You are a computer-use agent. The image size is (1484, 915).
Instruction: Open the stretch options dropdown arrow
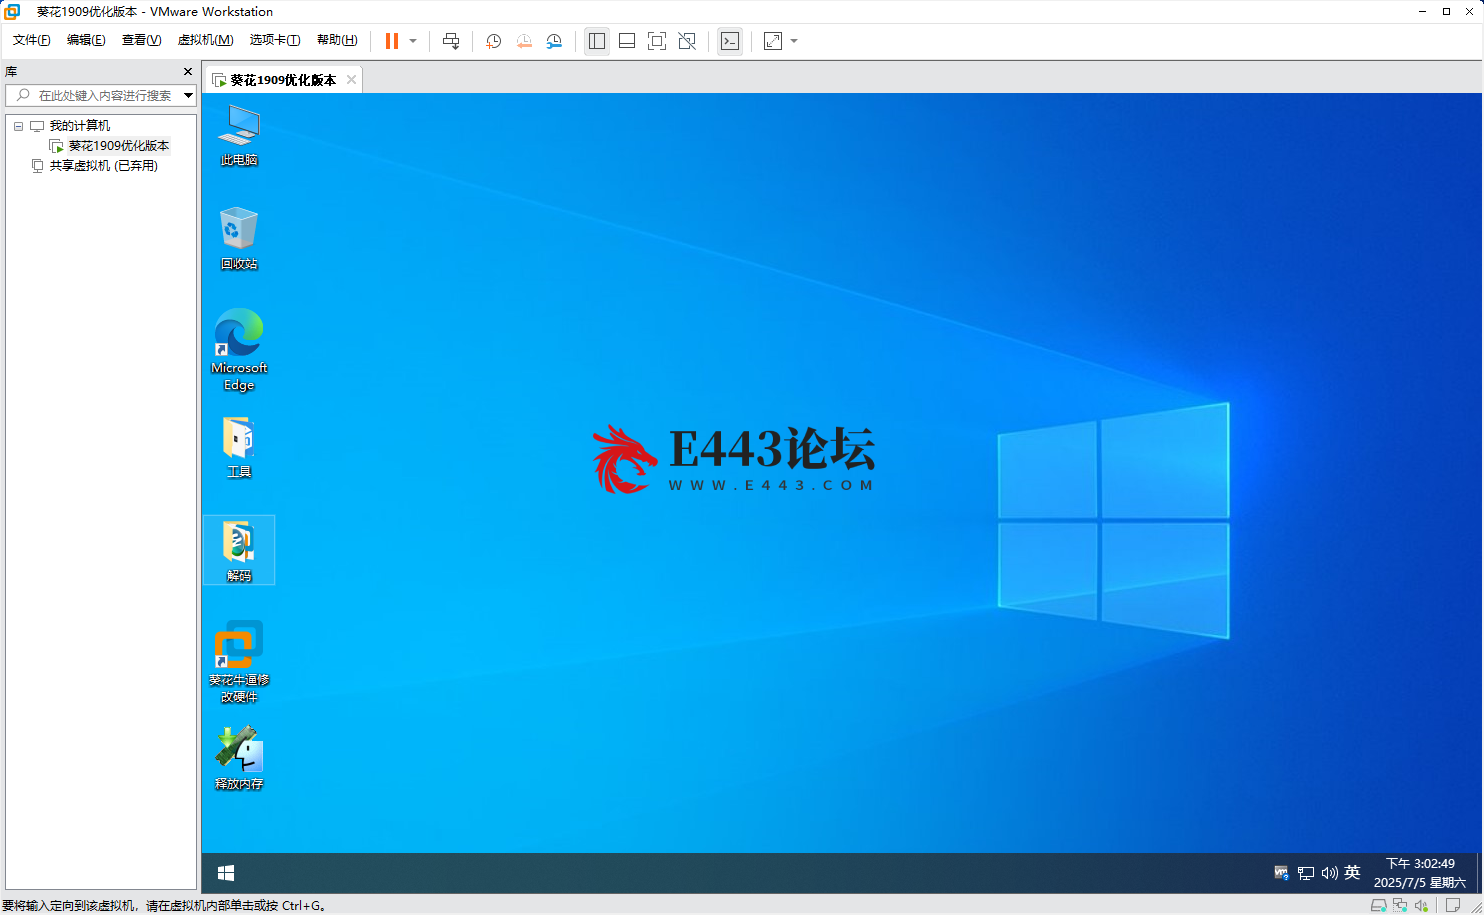pos(794,41)
